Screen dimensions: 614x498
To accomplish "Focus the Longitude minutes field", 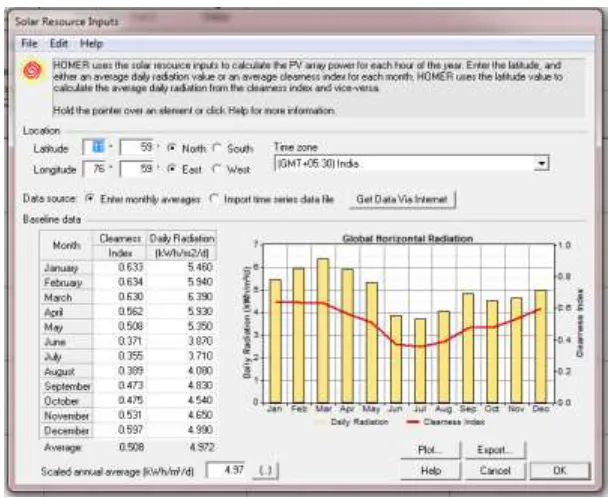I will coord(137,169).
